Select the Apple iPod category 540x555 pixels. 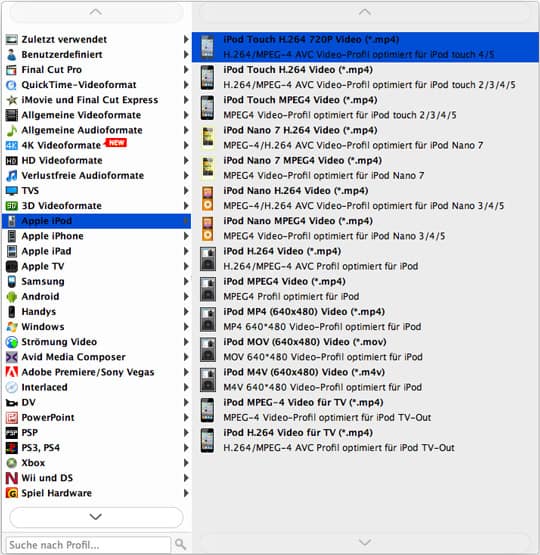click(96, 221)
